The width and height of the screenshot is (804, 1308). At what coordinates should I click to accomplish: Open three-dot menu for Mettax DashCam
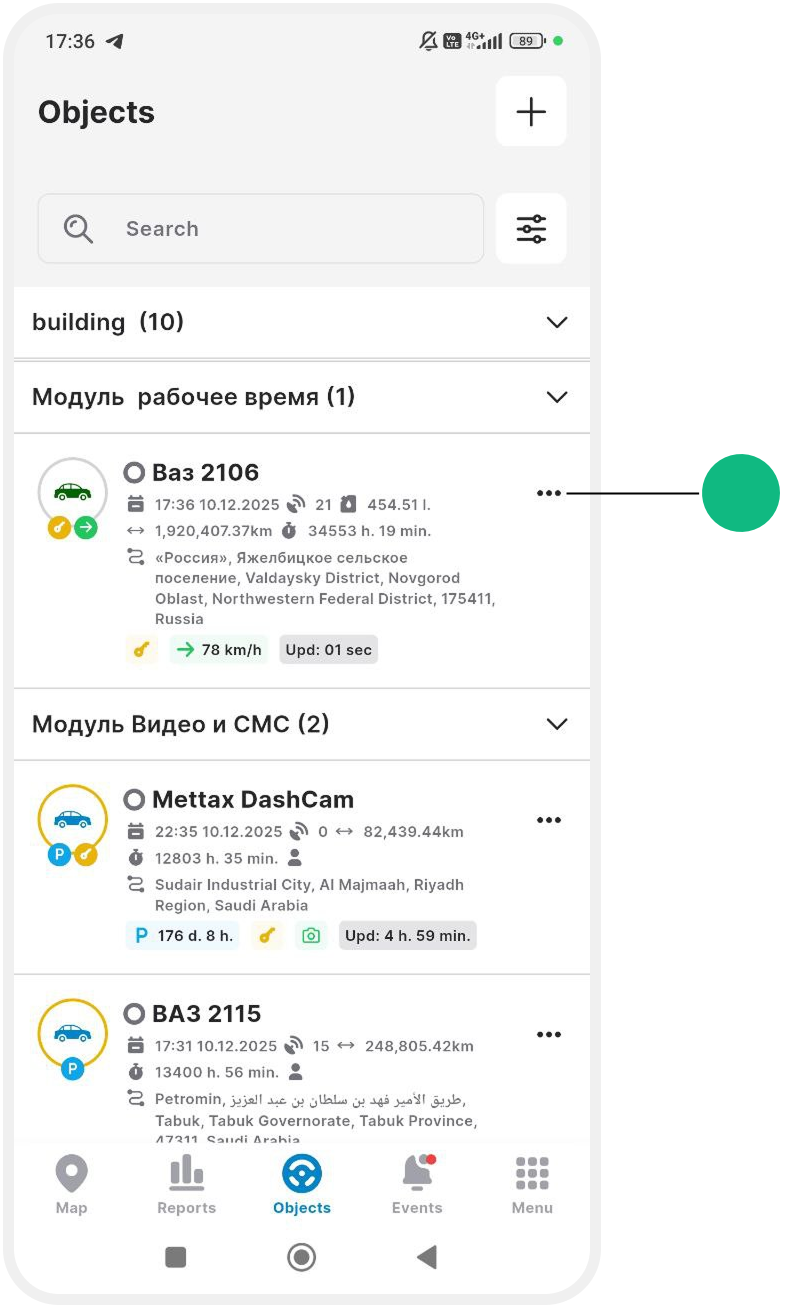click(x=549, y=820)
